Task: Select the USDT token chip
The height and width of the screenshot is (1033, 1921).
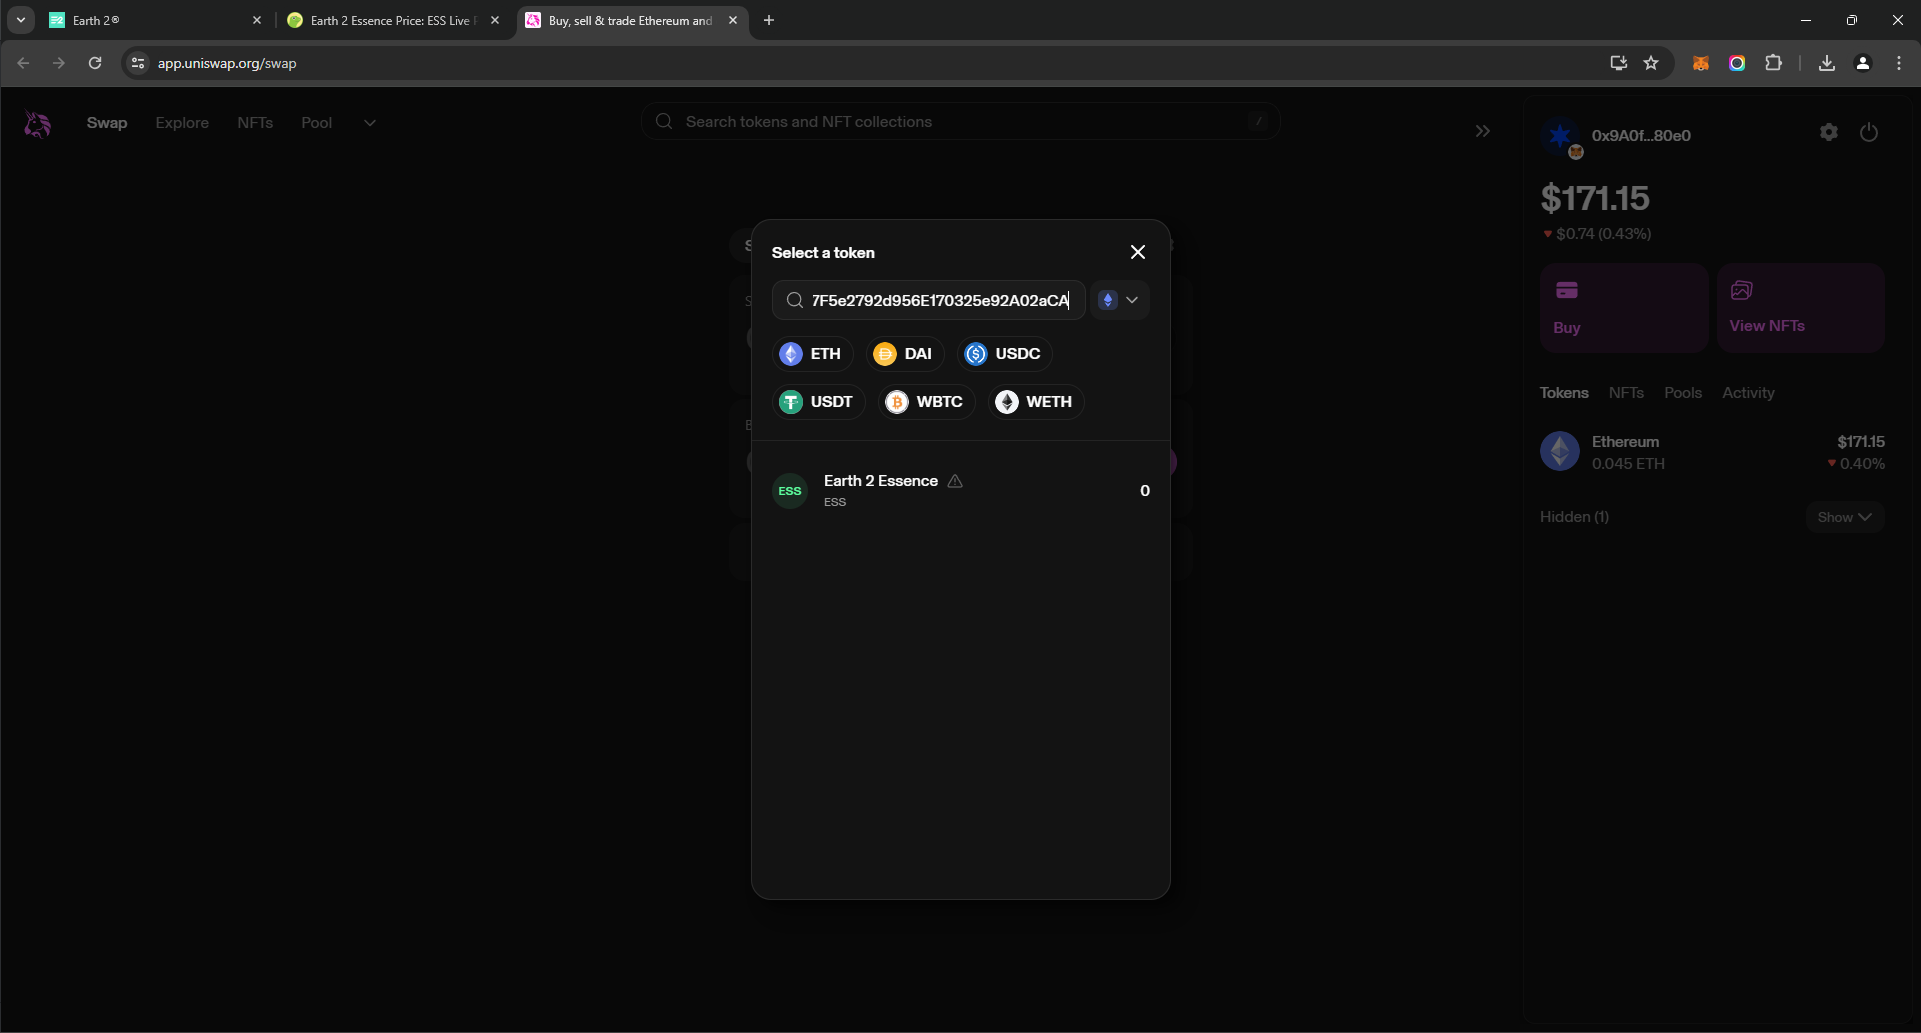Action: (x=818, y=402)
